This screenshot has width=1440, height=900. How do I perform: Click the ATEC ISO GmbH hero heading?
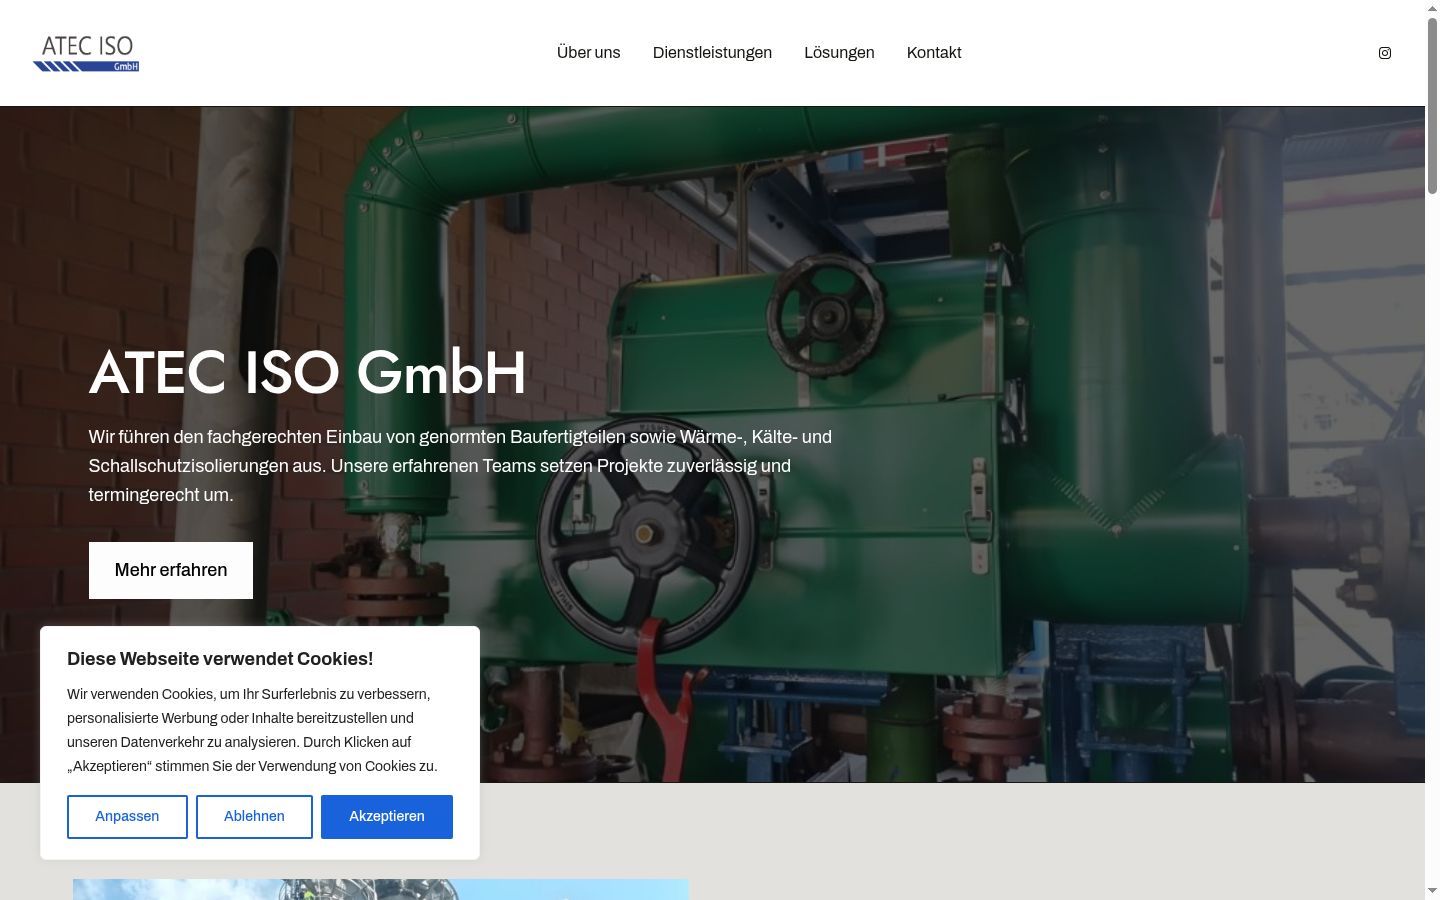(308, 373)
